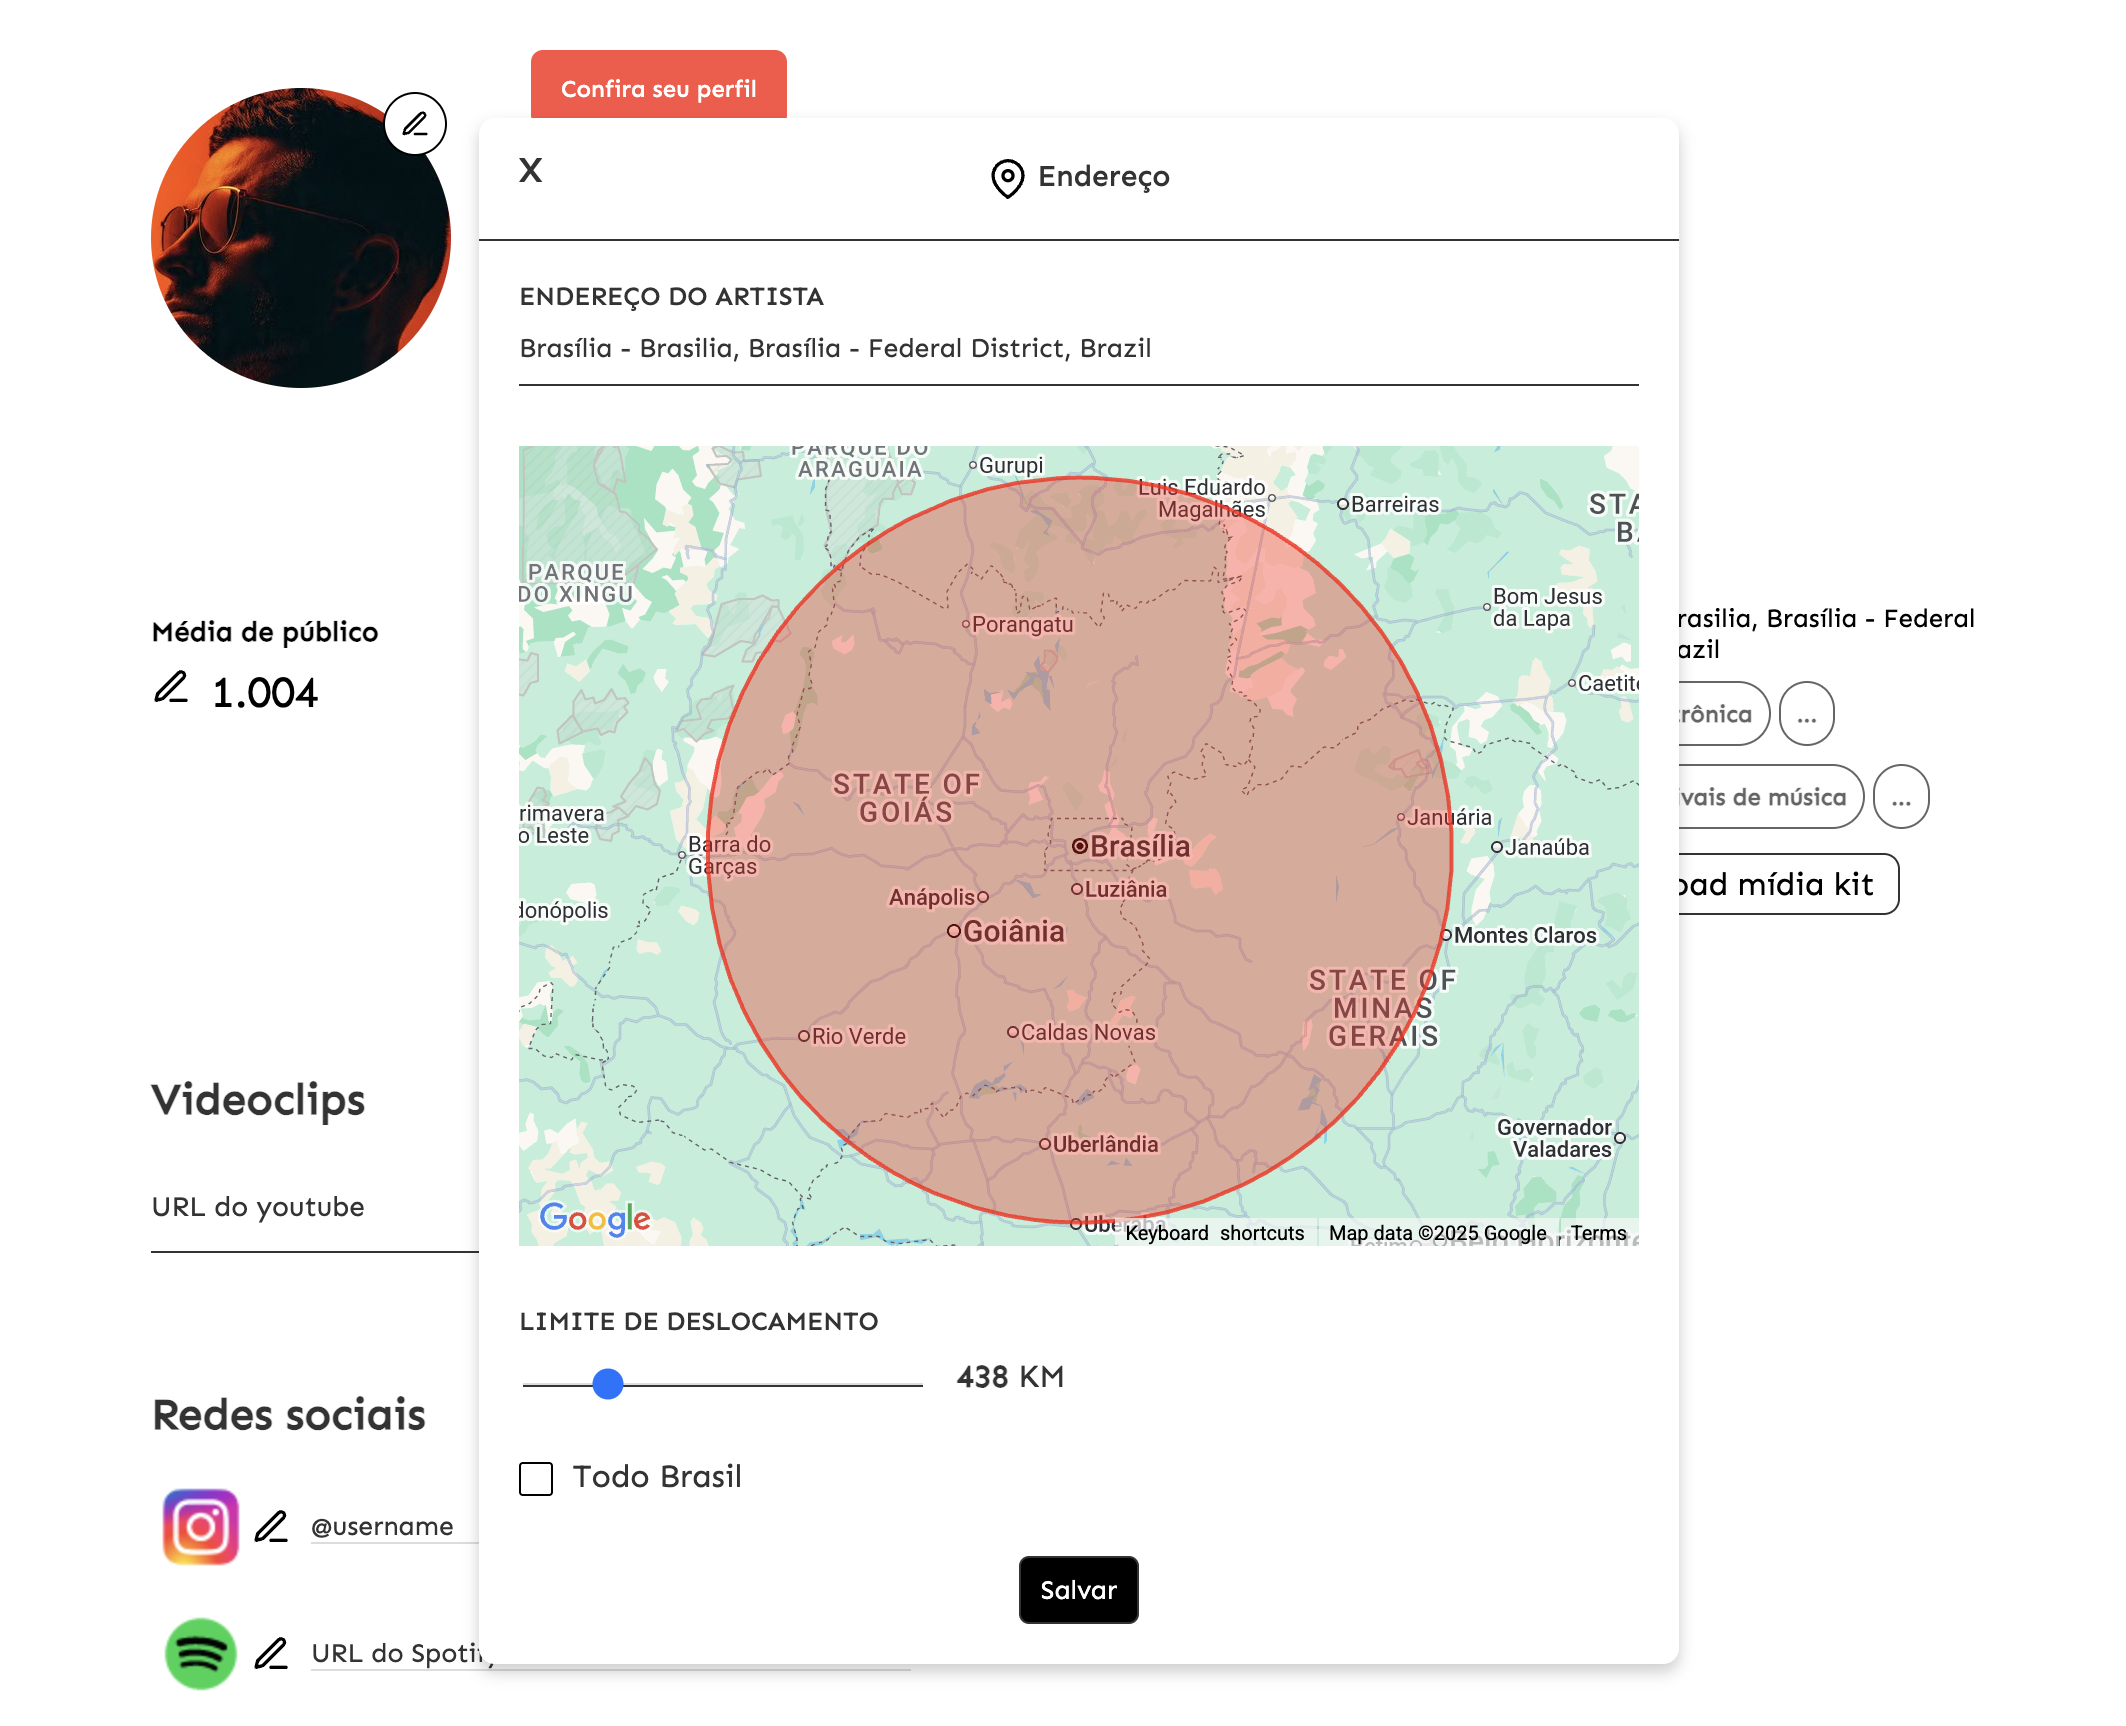Click the Salvar button

pyautogui.click(x=1078, y=1589)
